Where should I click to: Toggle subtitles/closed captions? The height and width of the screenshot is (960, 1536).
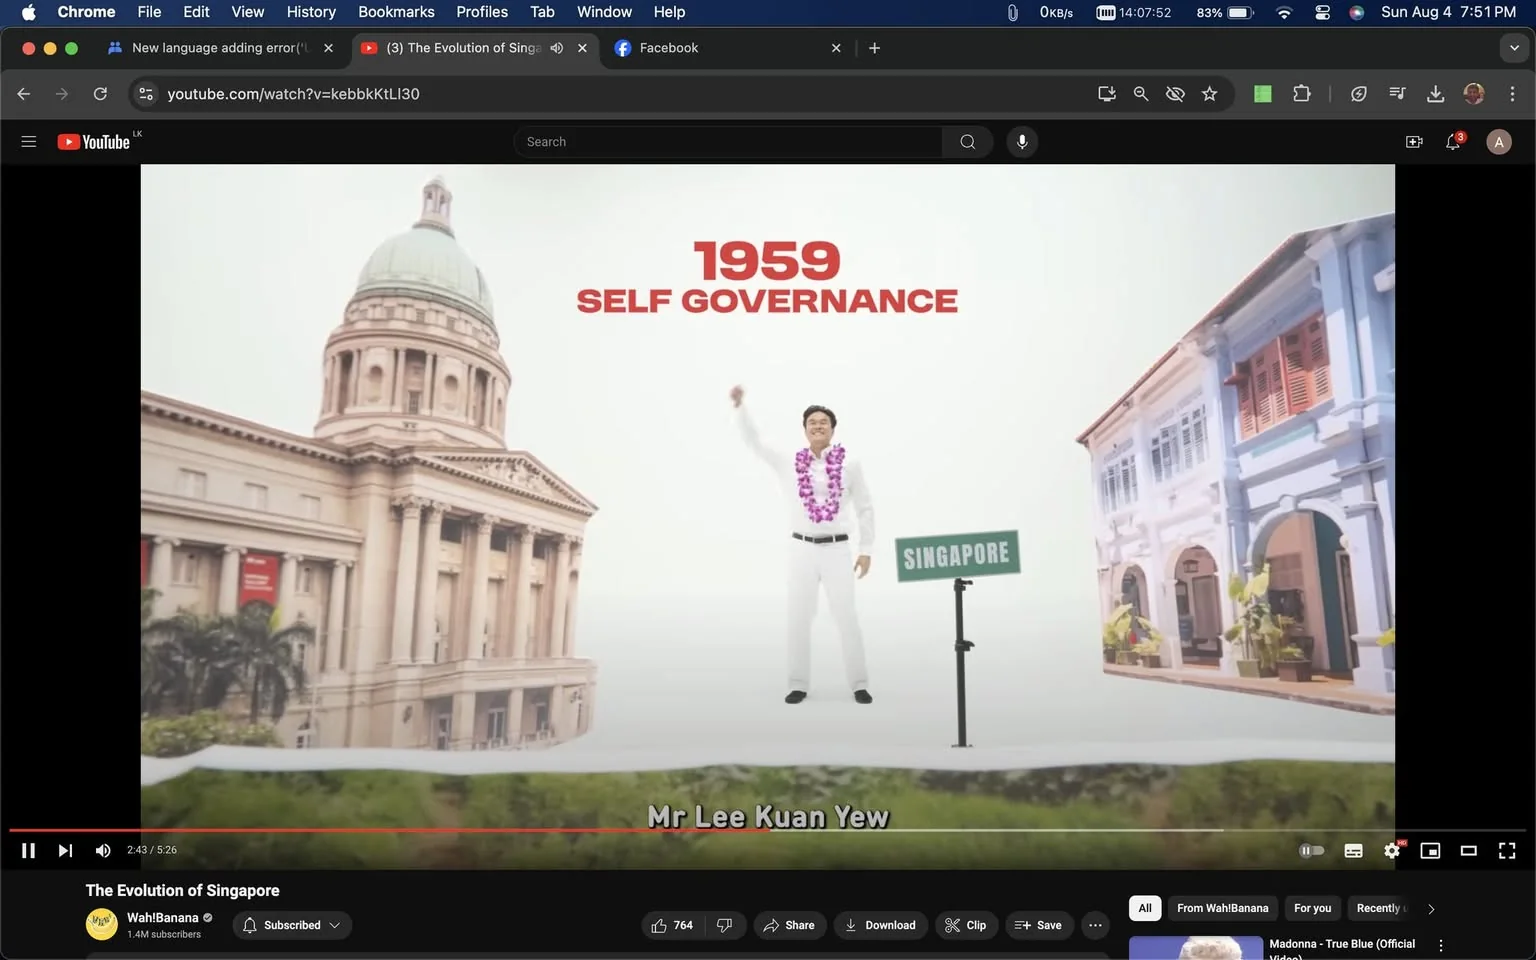coord(1353,850)
